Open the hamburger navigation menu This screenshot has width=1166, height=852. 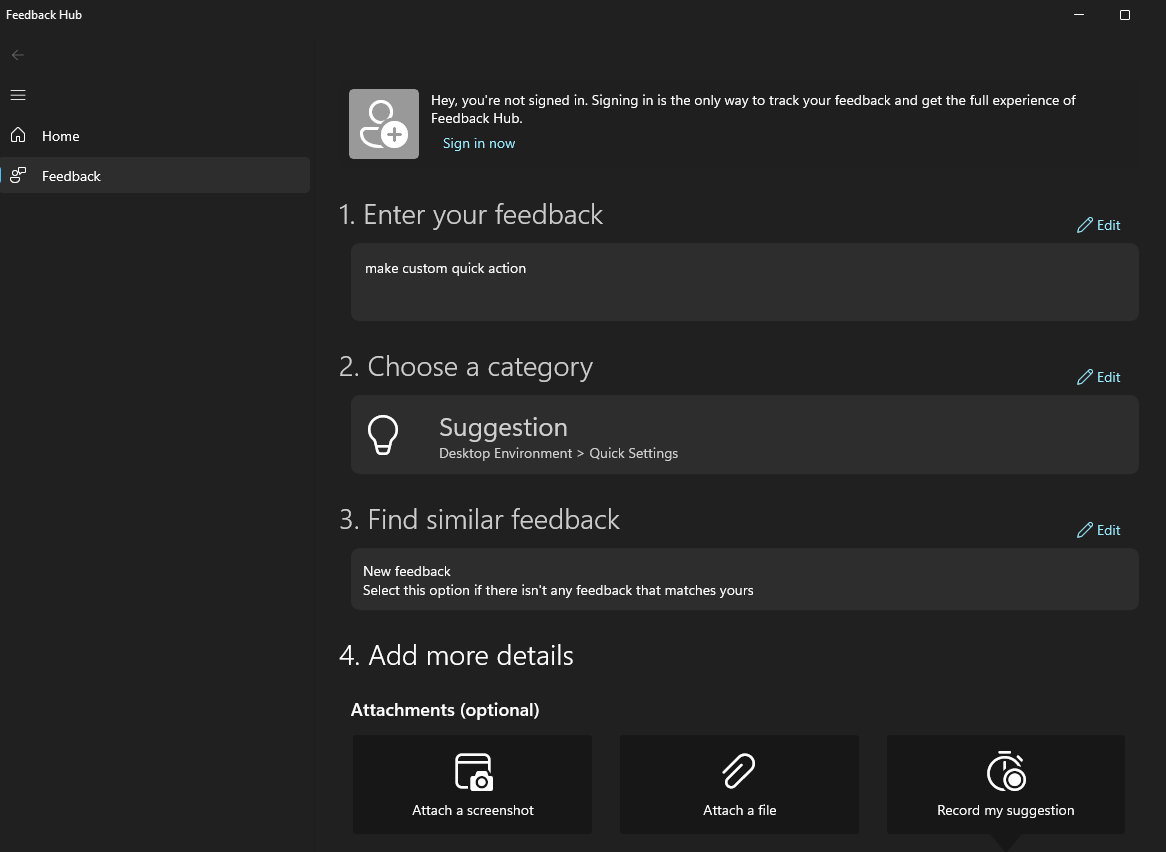point(18,95)
